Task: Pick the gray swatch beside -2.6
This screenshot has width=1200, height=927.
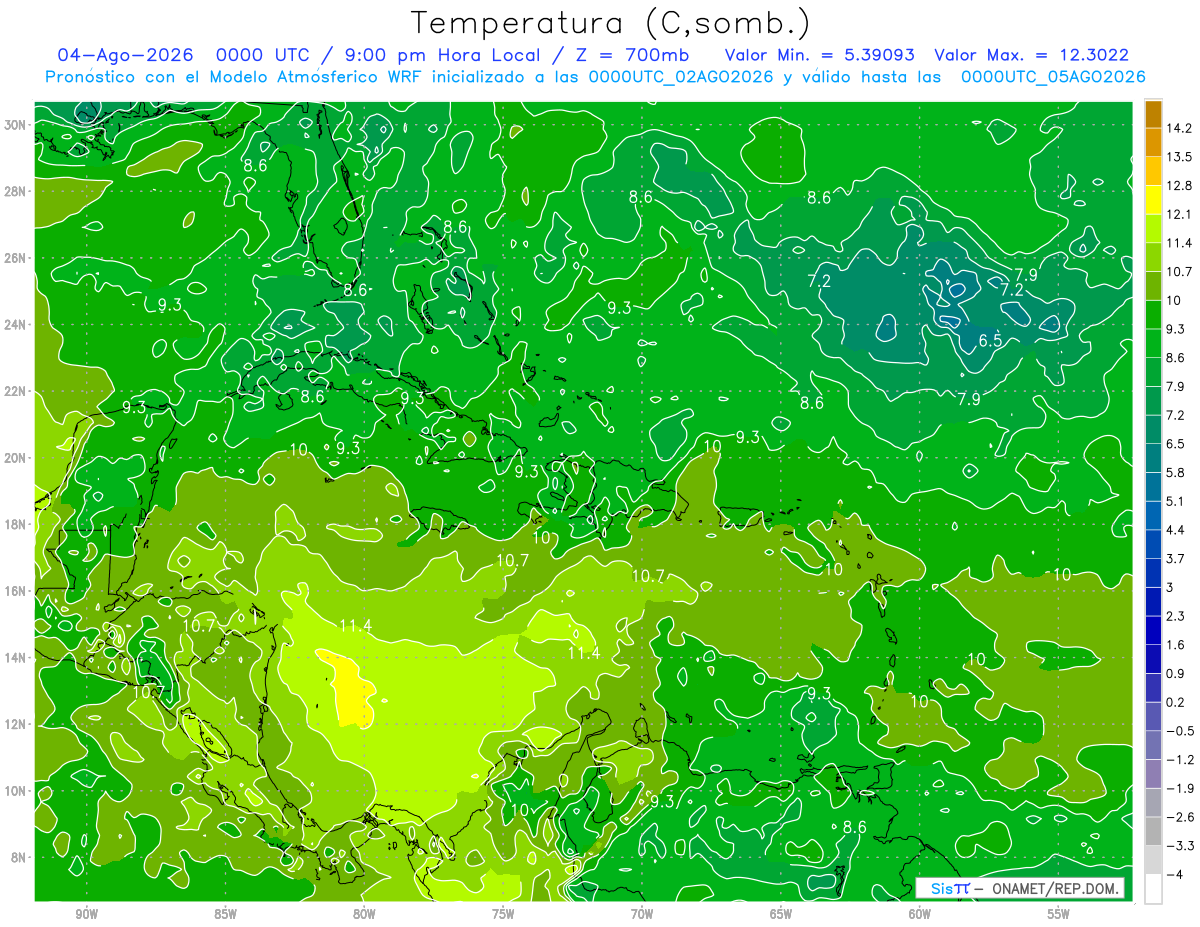Action: [x=1153, y=831]
